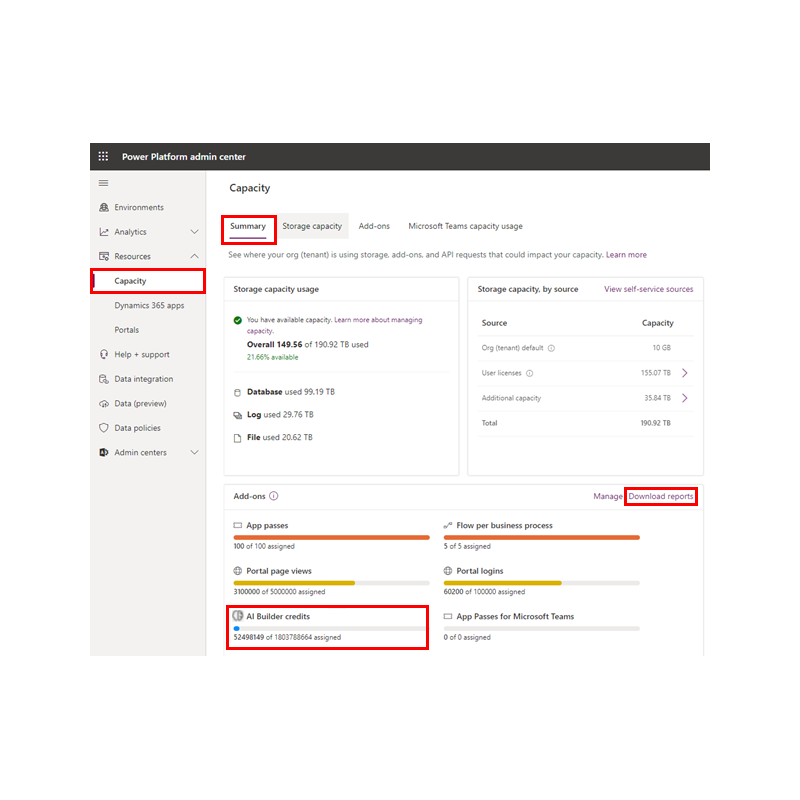800x800 pixels.
Task: Click the Add-ons info icon
Action: 274,496
